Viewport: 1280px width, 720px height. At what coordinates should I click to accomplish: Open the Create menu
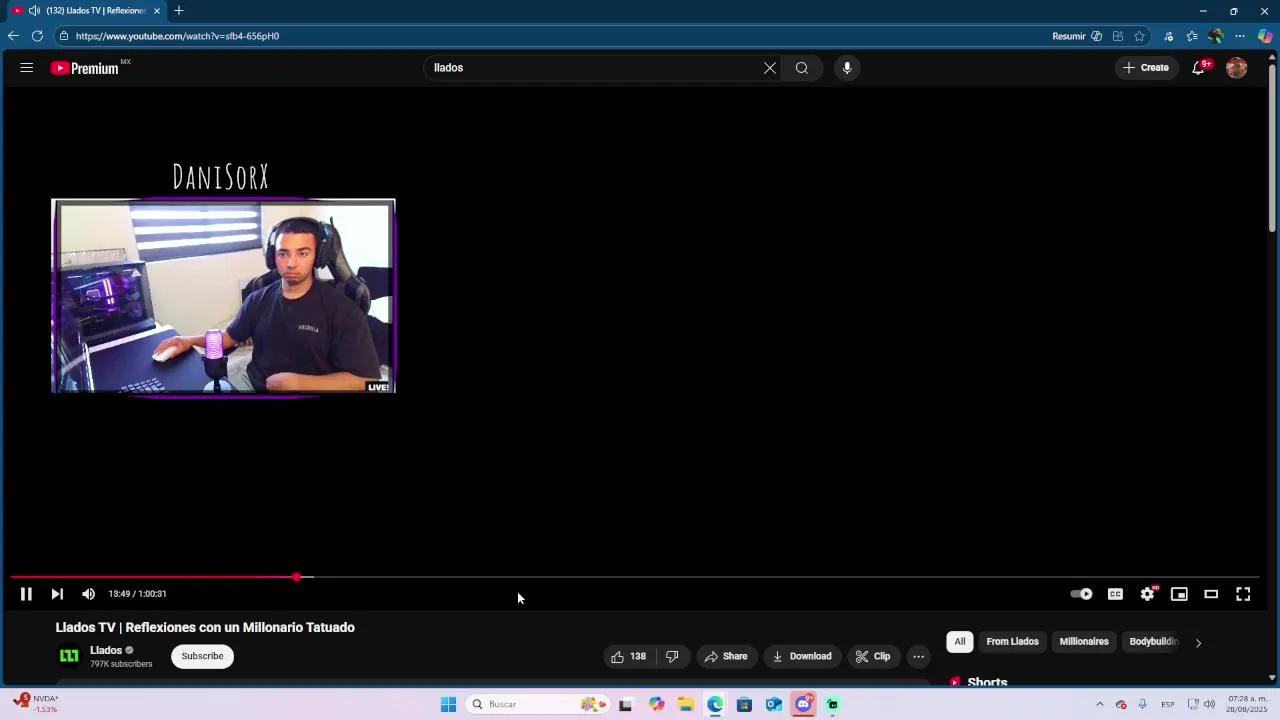1146,68
